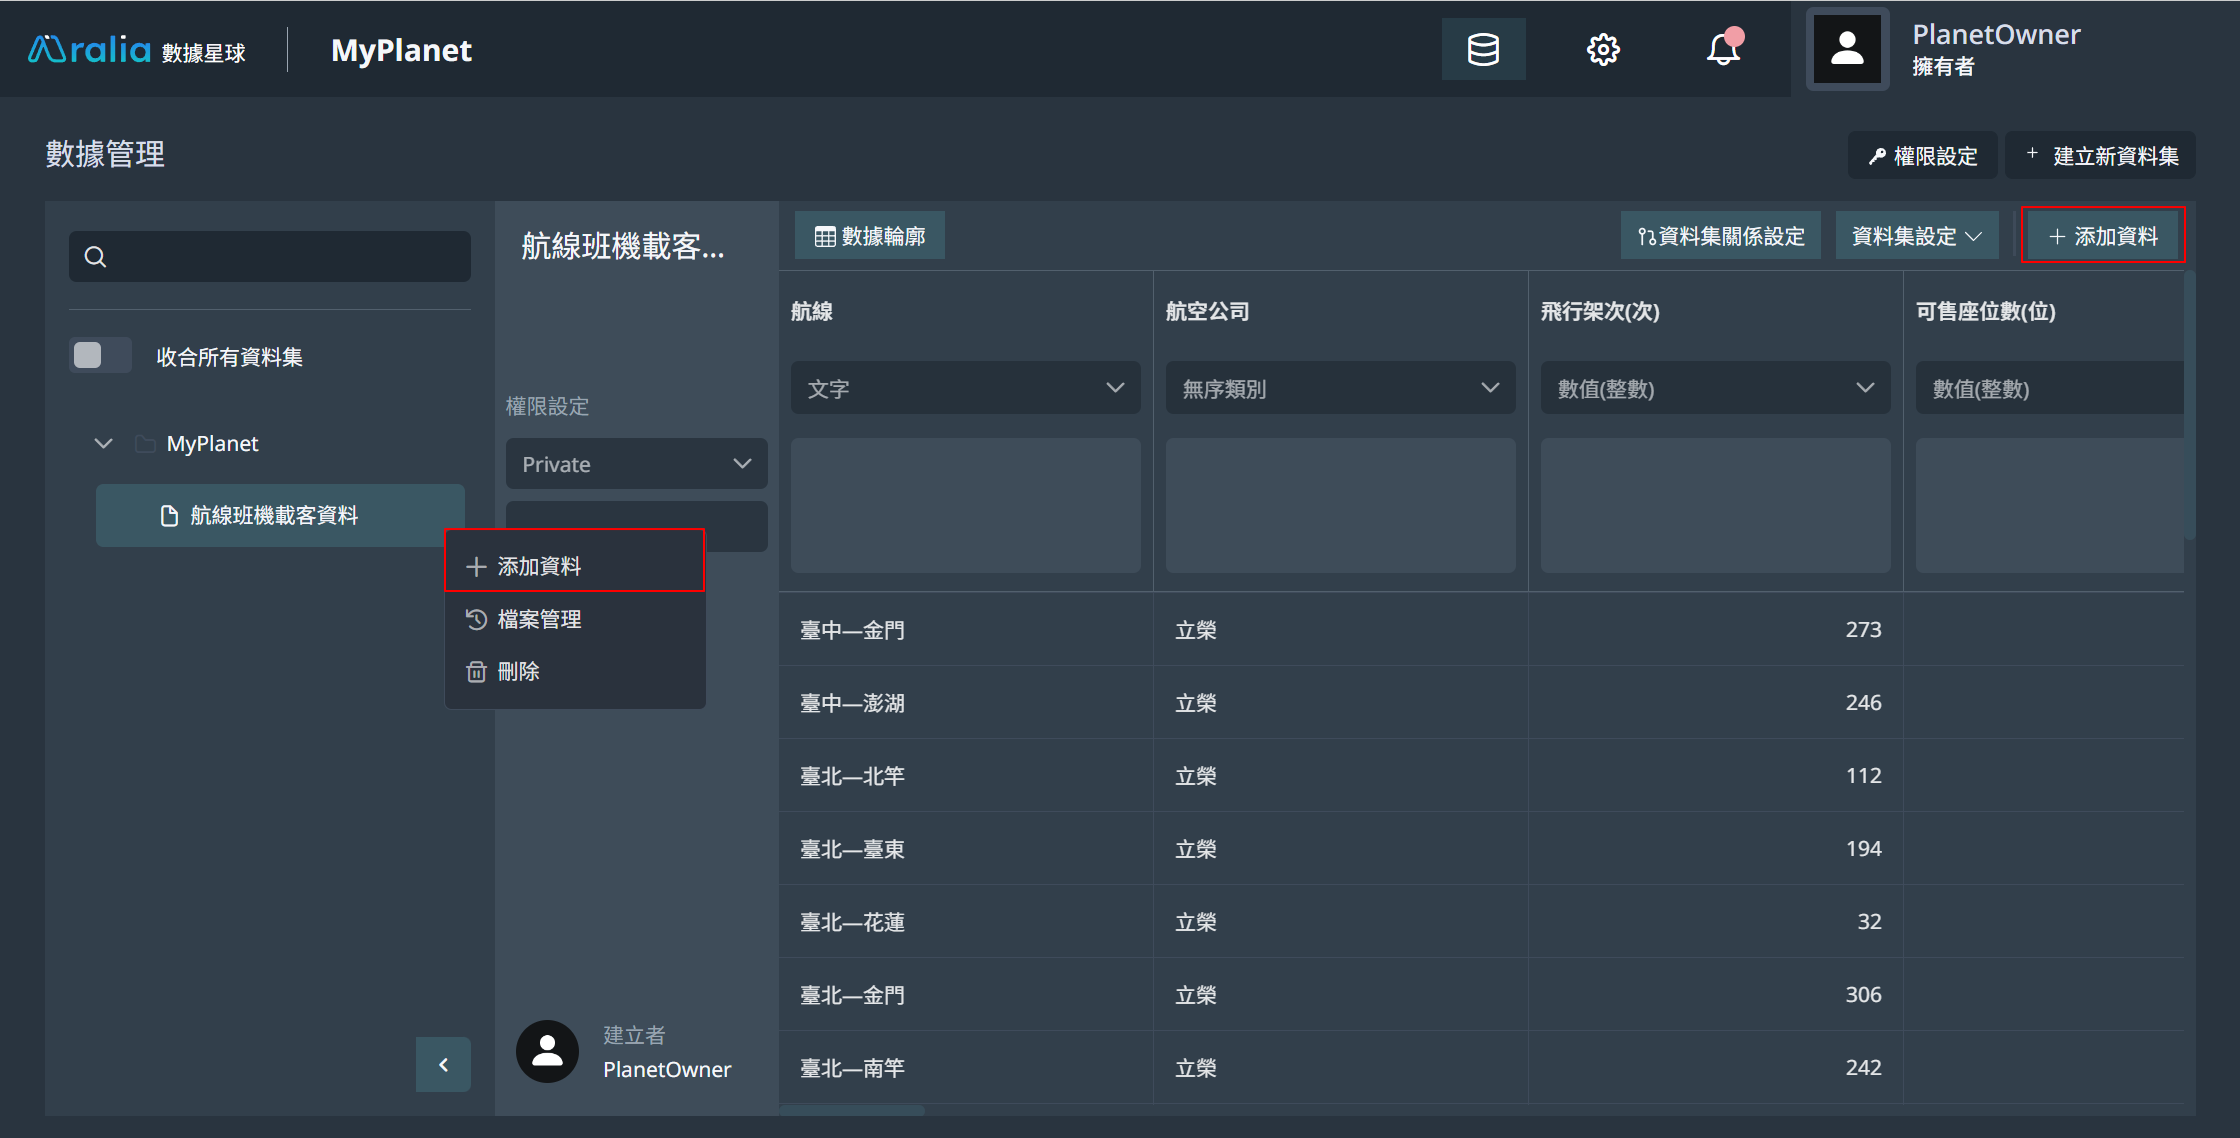
Task: Switch to 數據輪廓 tab
Action: click(870, 236)
